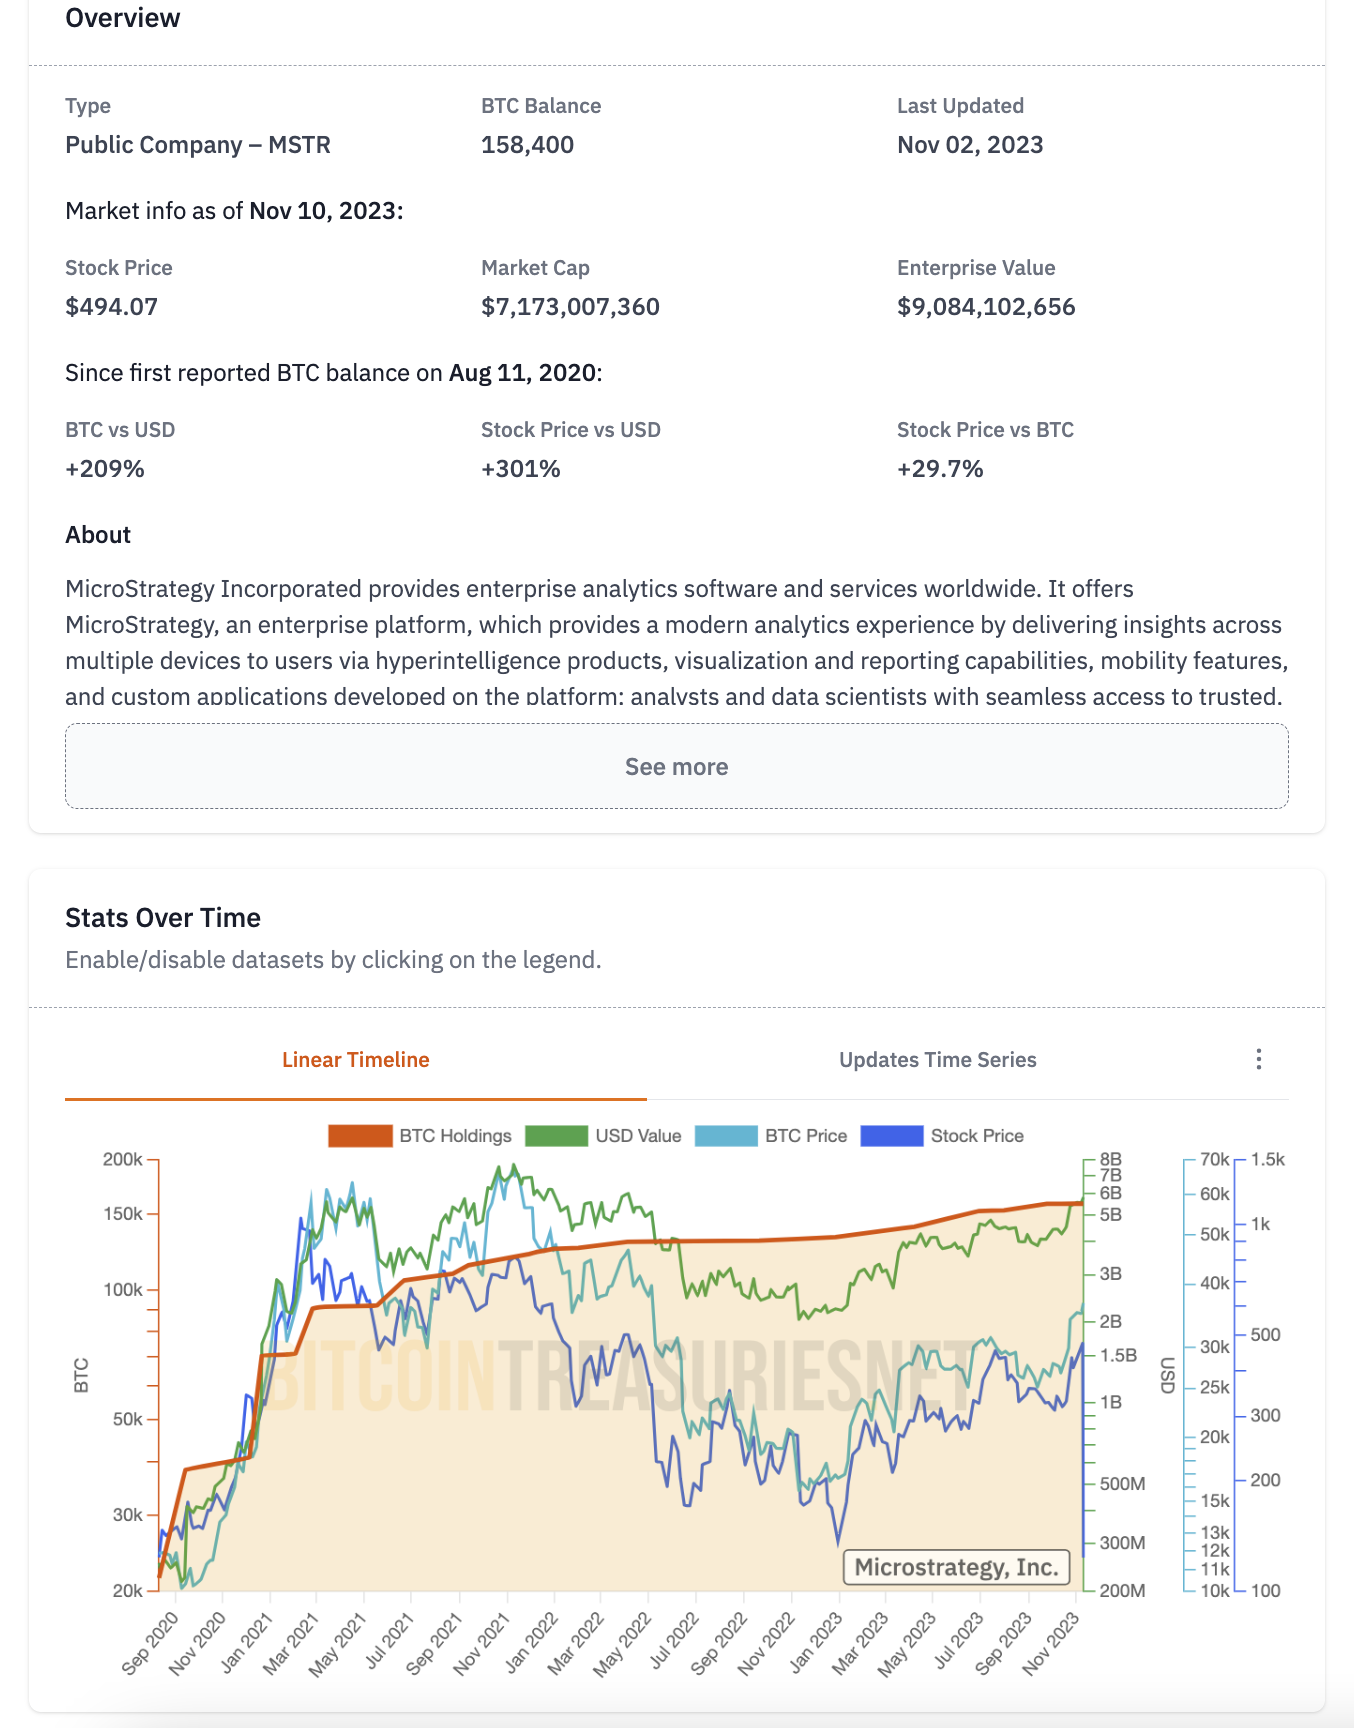
Task: Click the Public Company – MSTR type text
Action: coord(198,145)
